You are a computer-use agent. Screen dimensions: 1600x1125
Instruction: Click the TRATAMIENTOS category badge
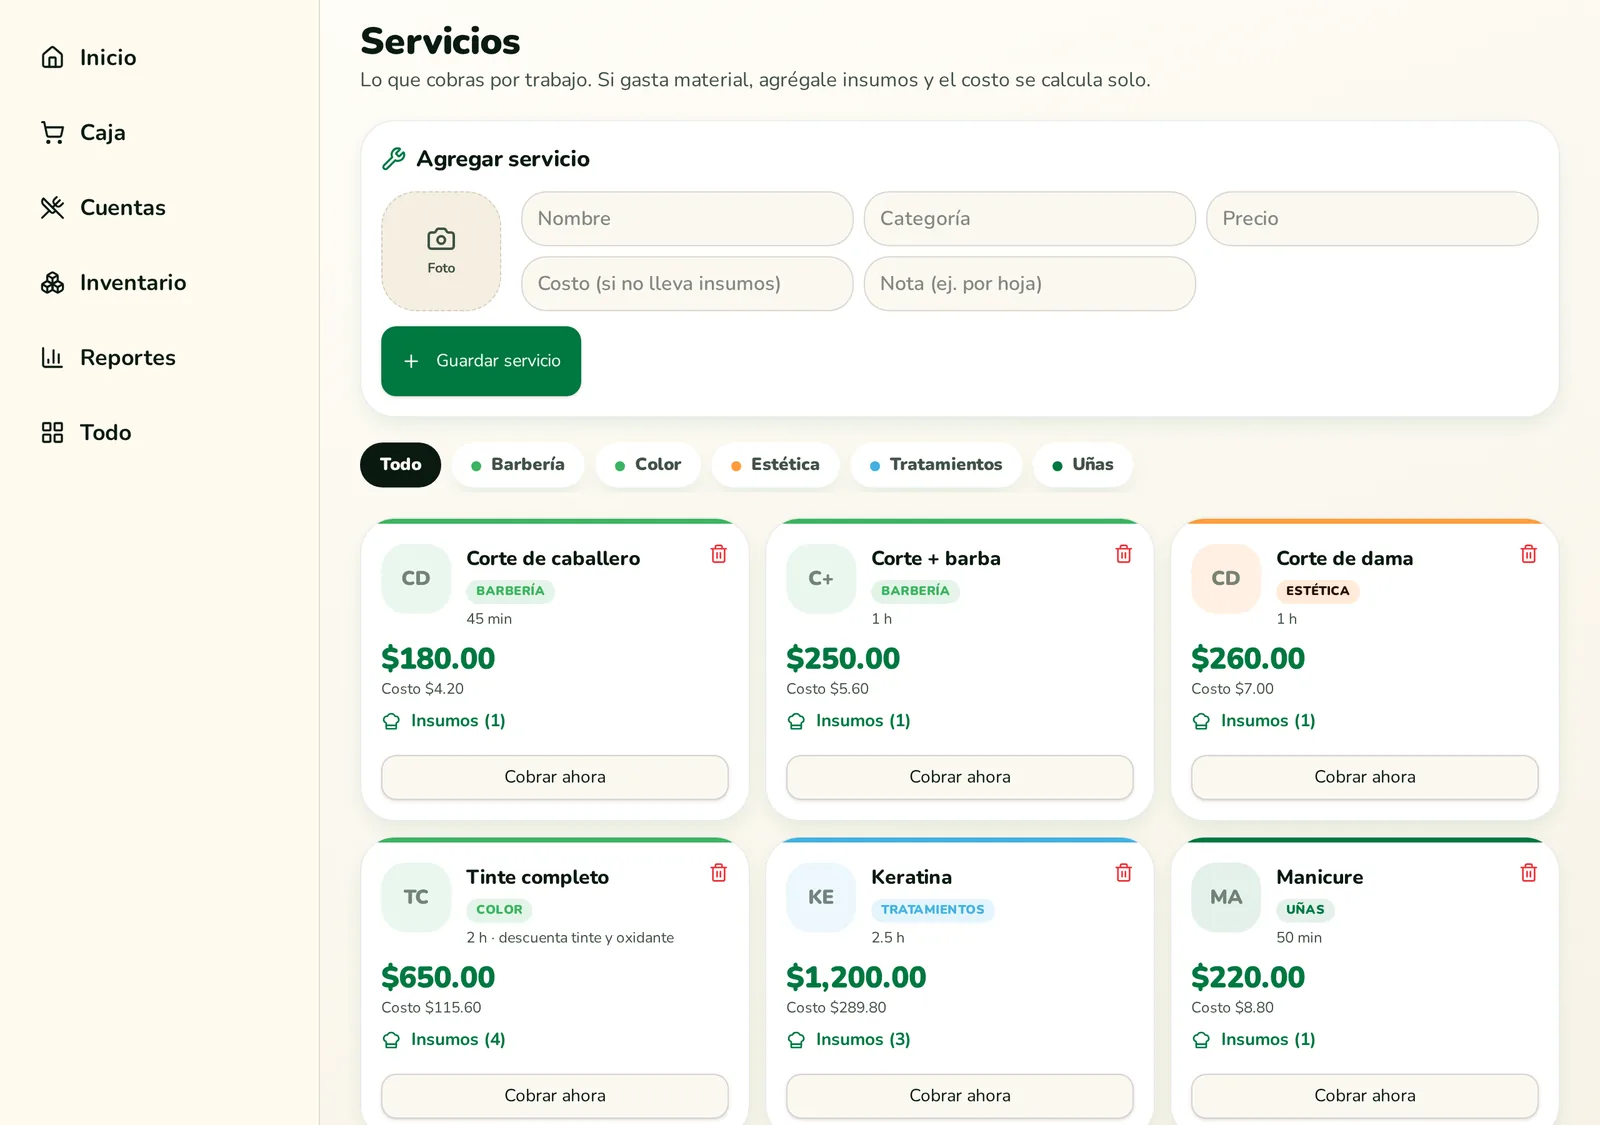point(933,910)
